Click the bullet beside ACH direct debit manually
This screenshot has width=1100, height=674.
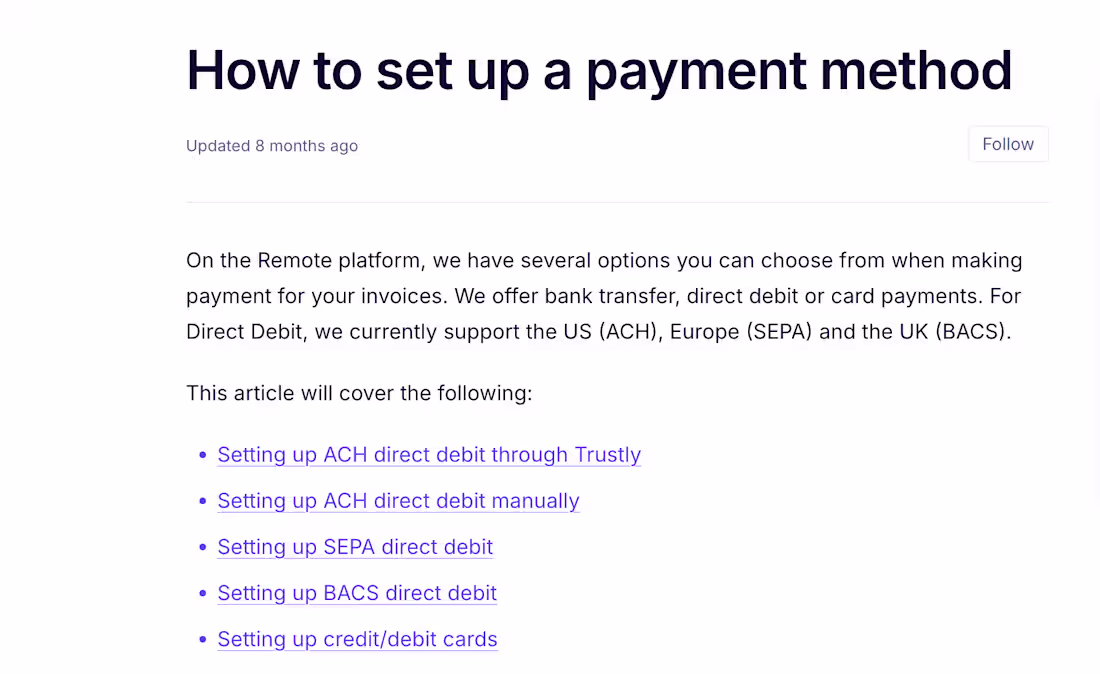coord(203,501)
